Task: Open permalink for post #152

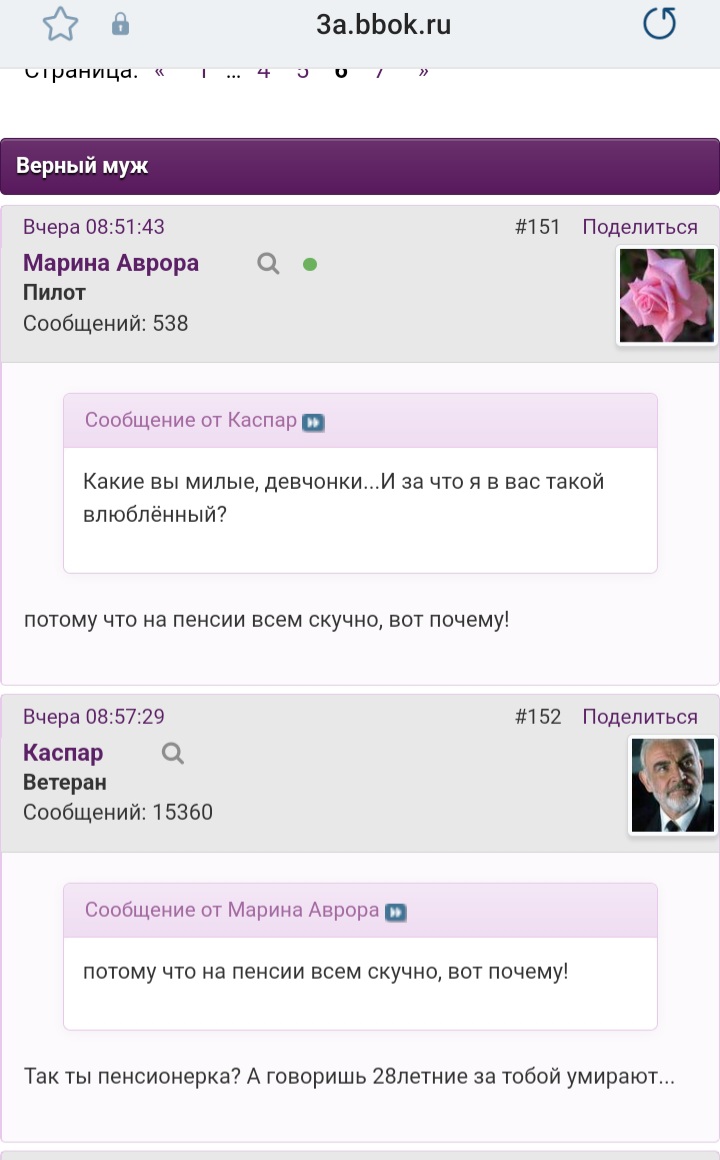Action: click(x=538, y=716)
